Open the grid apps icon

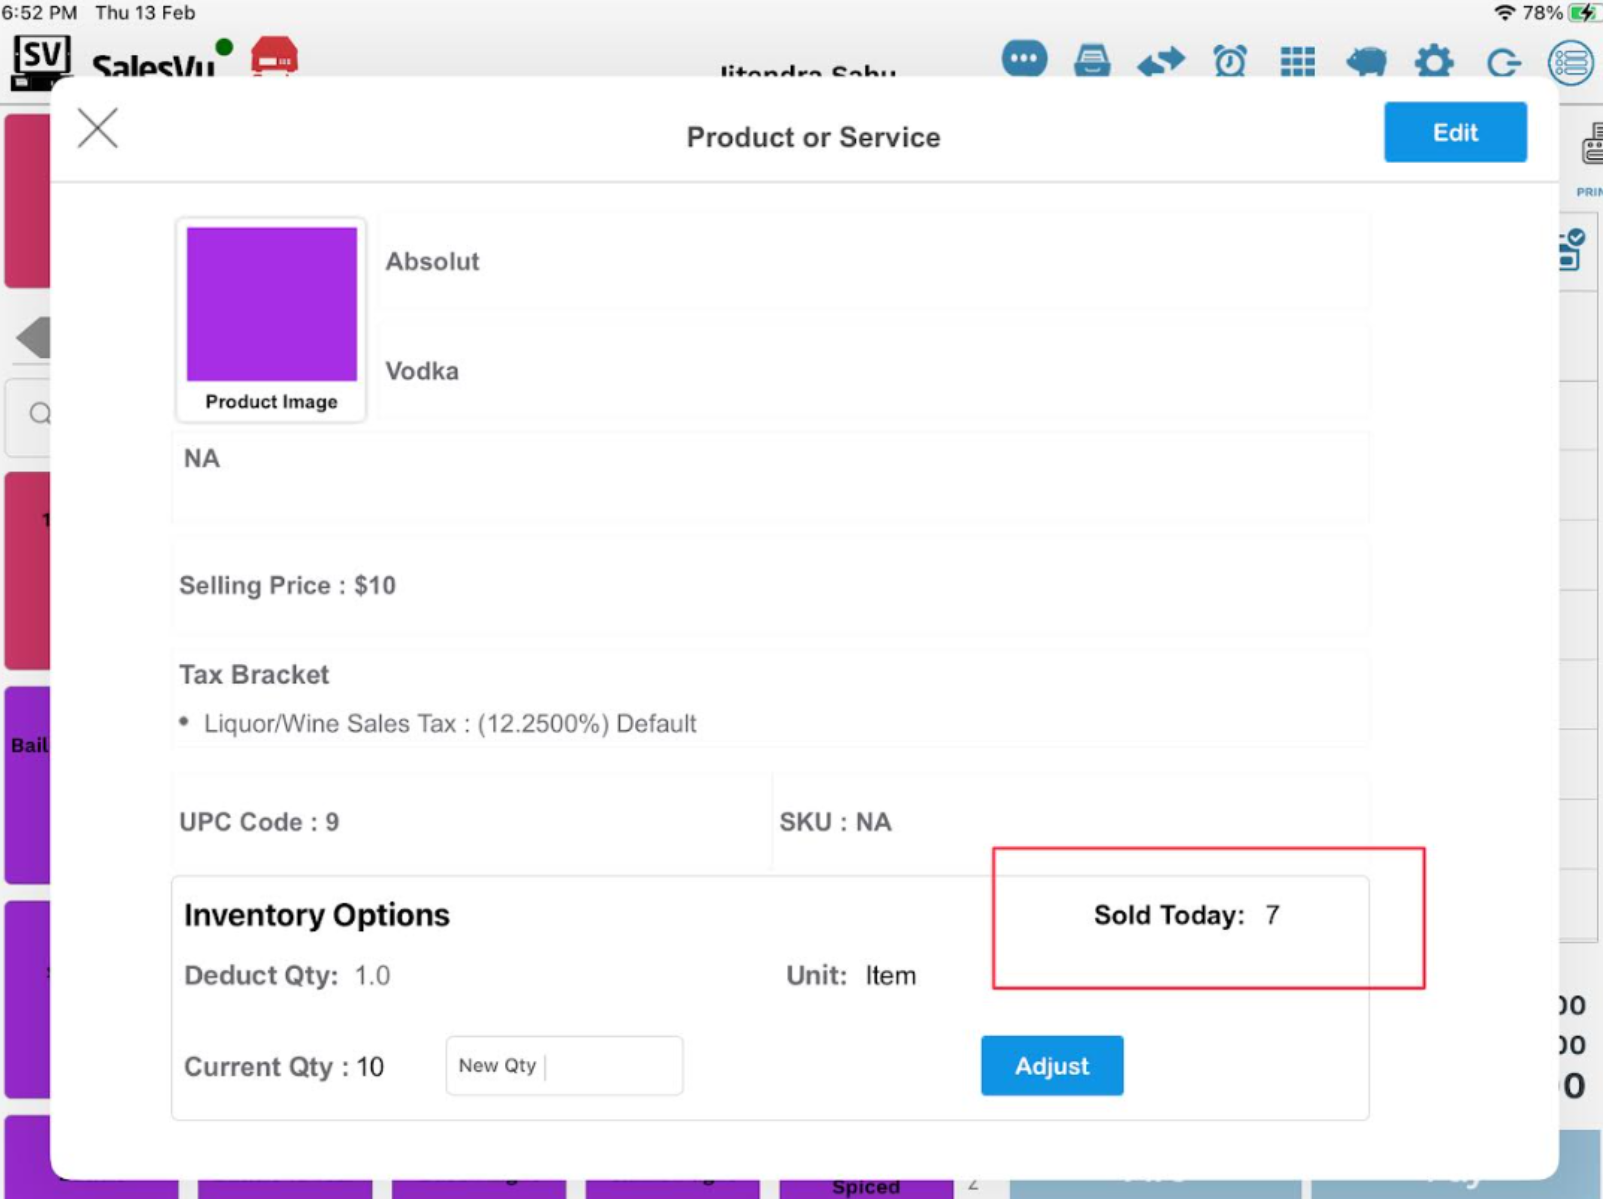pos(1298,62)
